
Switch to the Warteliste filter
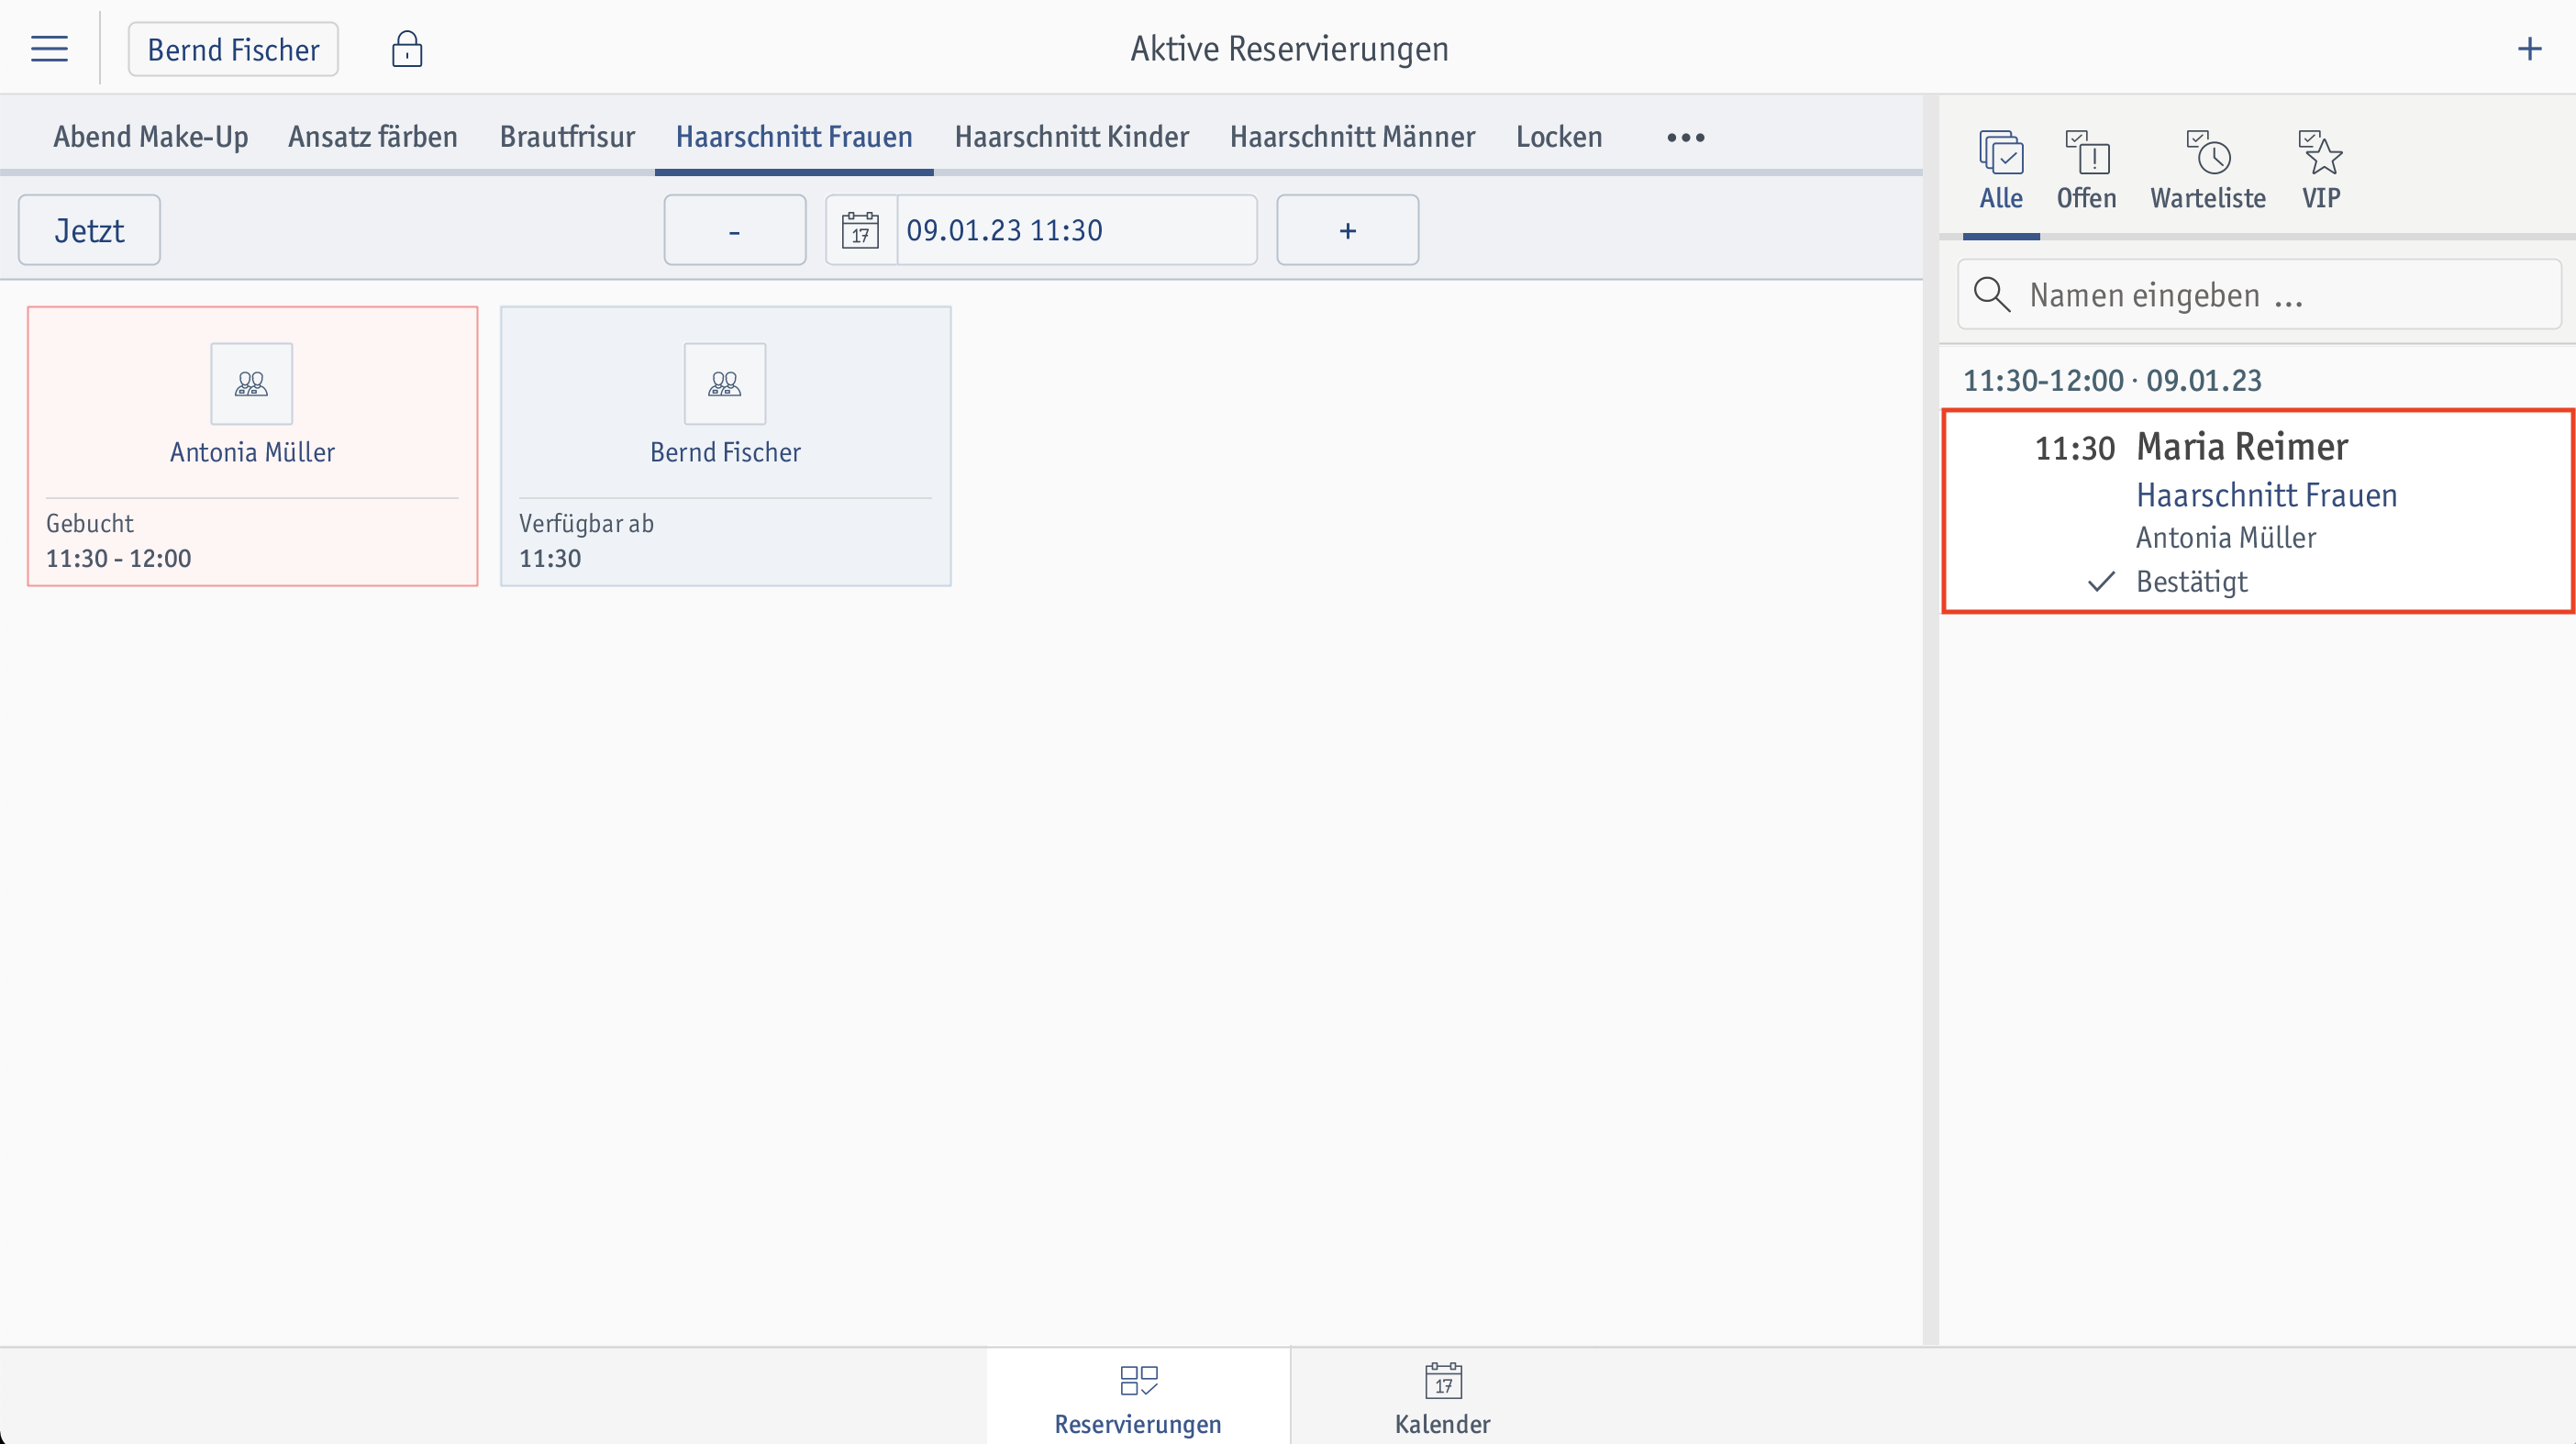(x=2208, y=170)
